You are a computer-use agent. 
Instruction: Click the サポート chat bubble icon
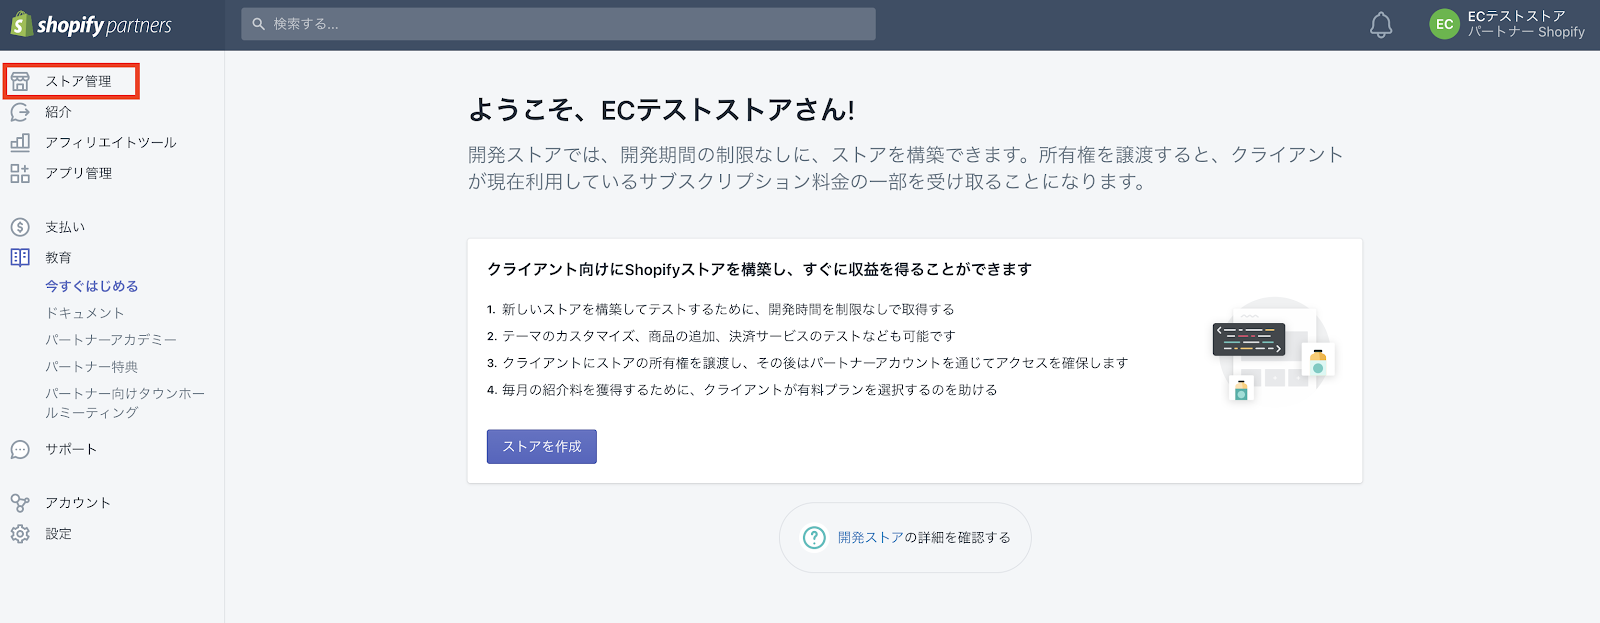pos(20,450)
